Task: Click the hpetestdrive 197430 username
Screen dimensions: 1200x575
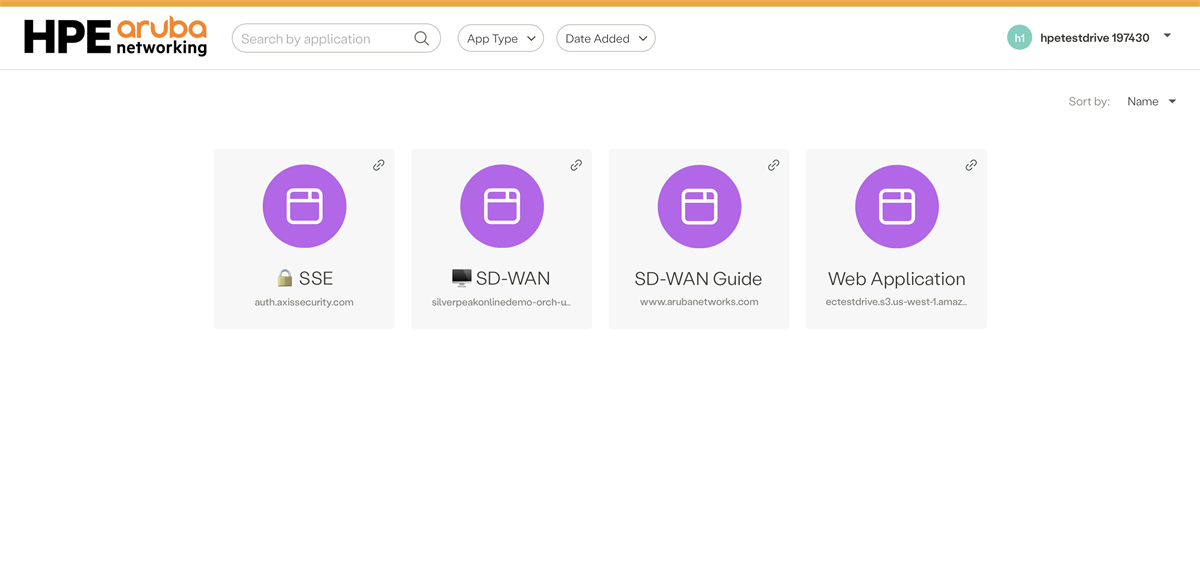Action: tap(1095, 38)
